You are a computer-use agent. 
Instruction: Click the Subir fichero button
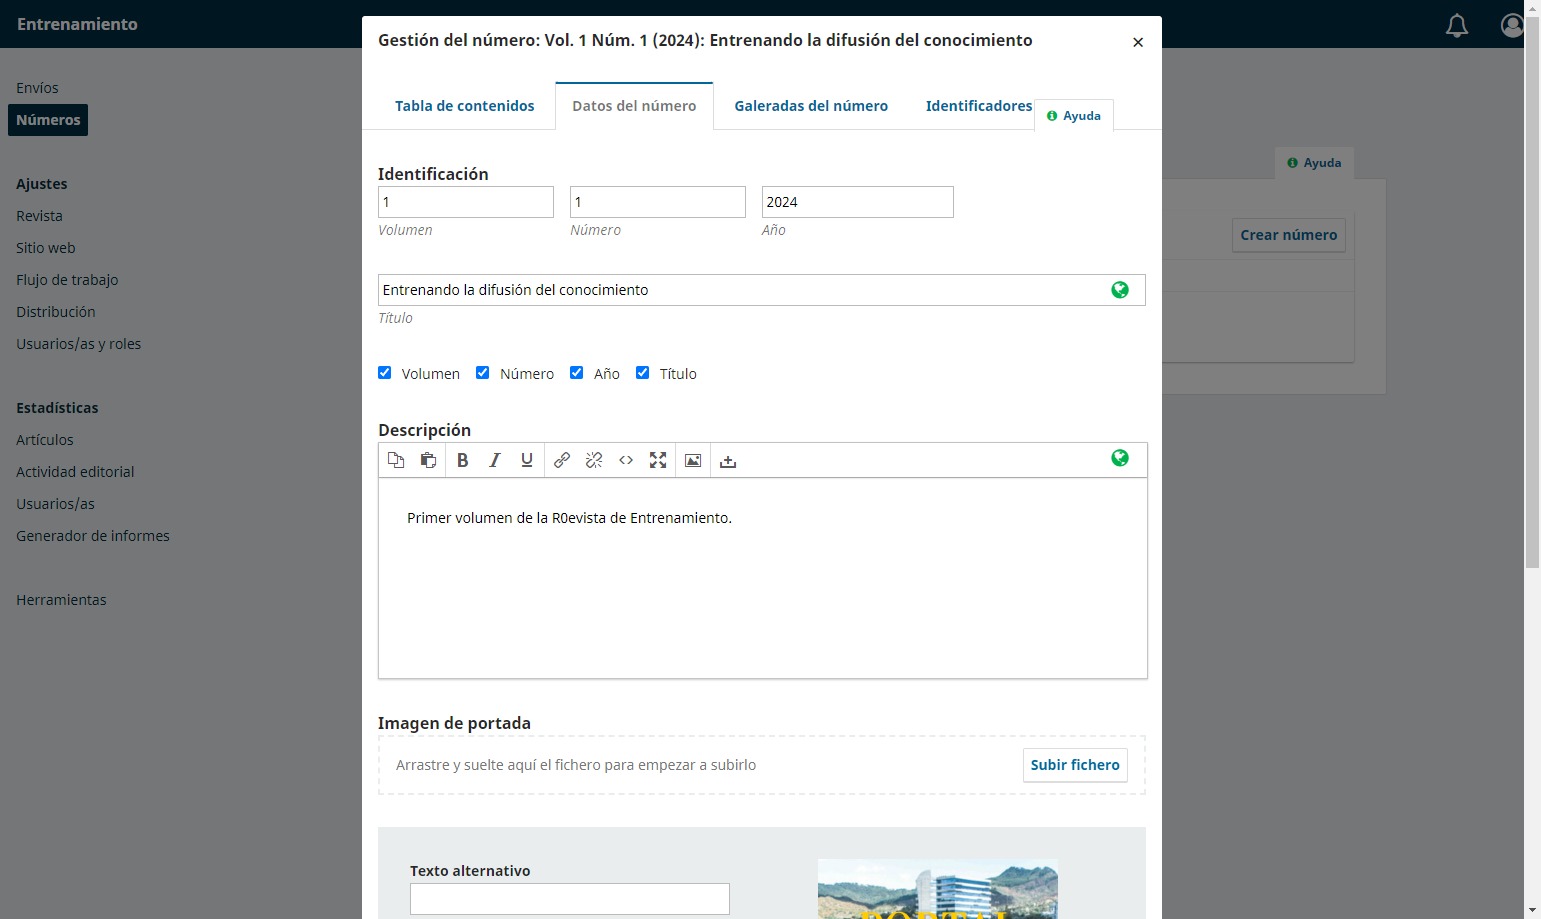click(x=1075, y=765)
